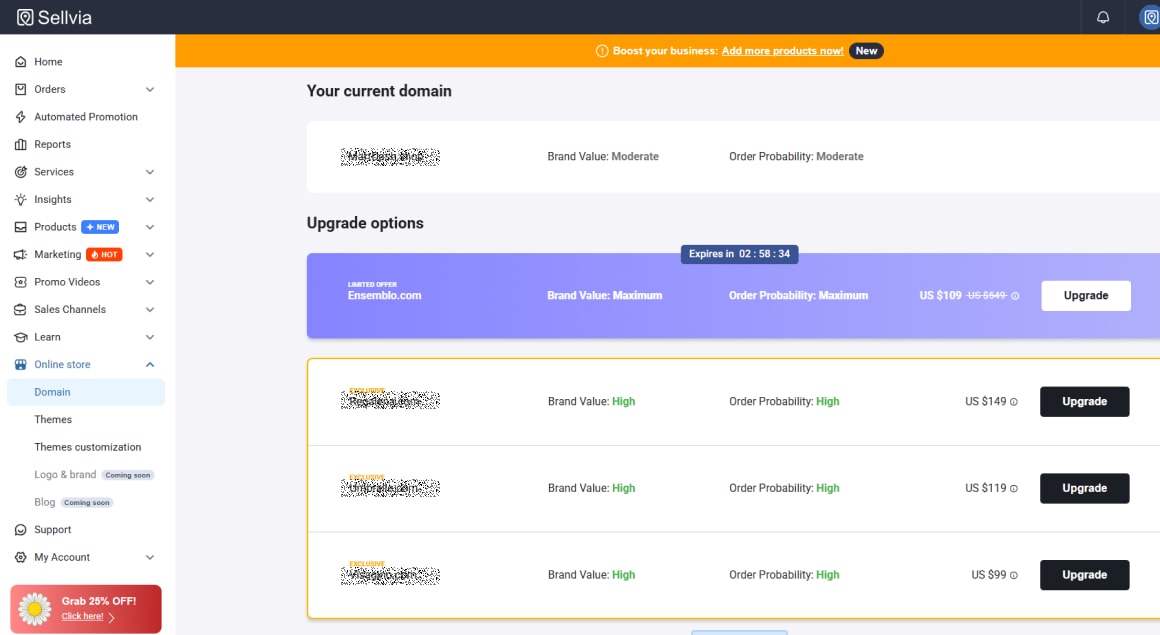Click the Grab 25% OFF promo banner
Image resolution: width=1160 pixels, height=635 pixels.
(85, 608)
